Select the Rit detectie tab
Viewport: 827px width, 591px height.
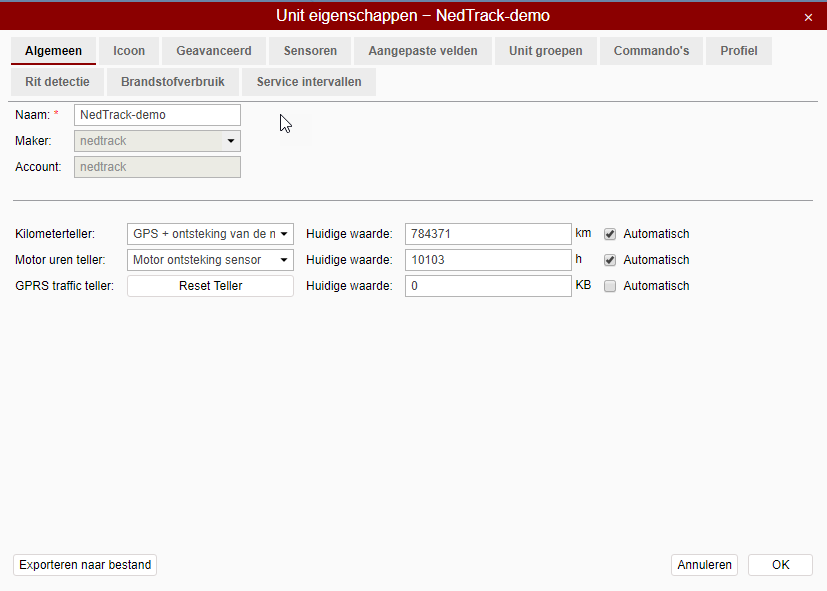[x=57, y=82]
